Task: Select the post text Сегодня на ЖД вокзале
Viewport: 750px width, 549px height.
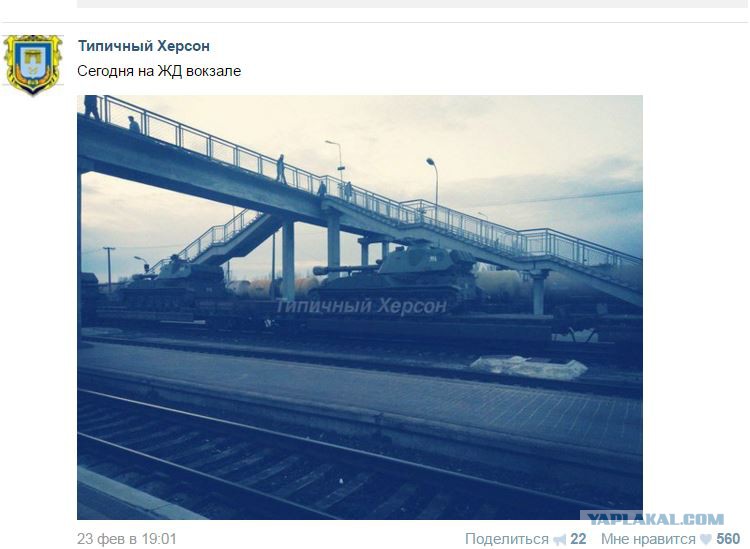Action: (x=159, y=71)
